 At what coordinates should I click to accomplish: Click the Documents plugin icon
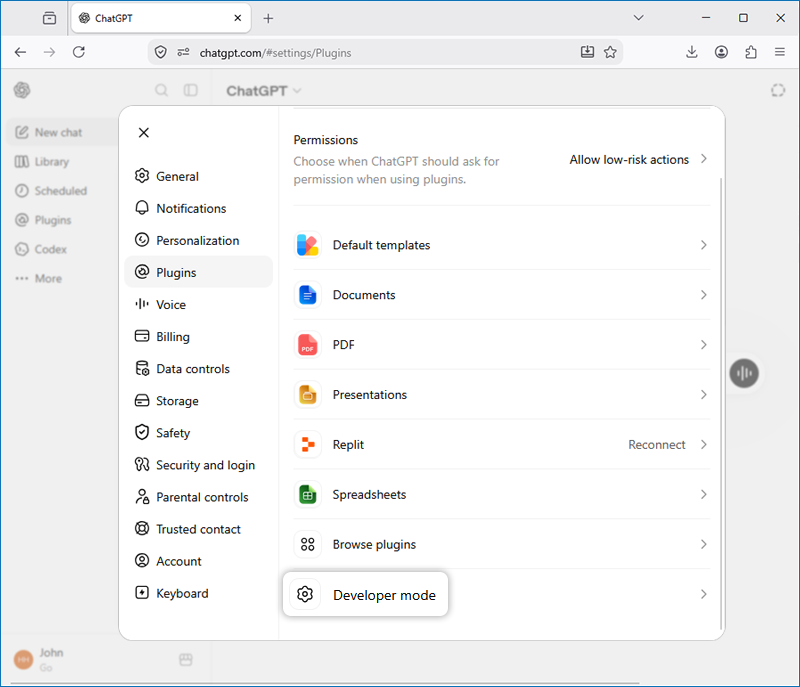308,295
